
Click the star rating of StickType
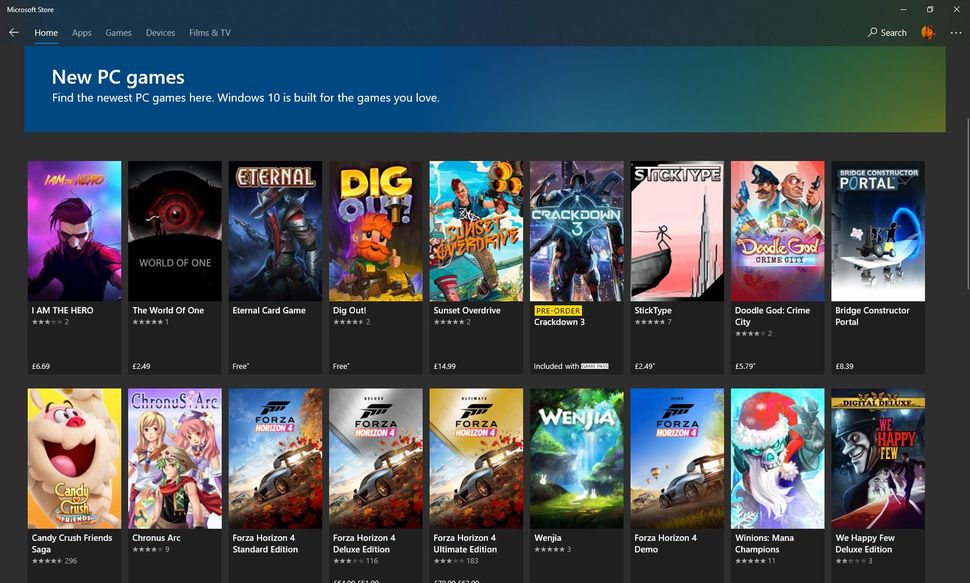coord(650,322)
